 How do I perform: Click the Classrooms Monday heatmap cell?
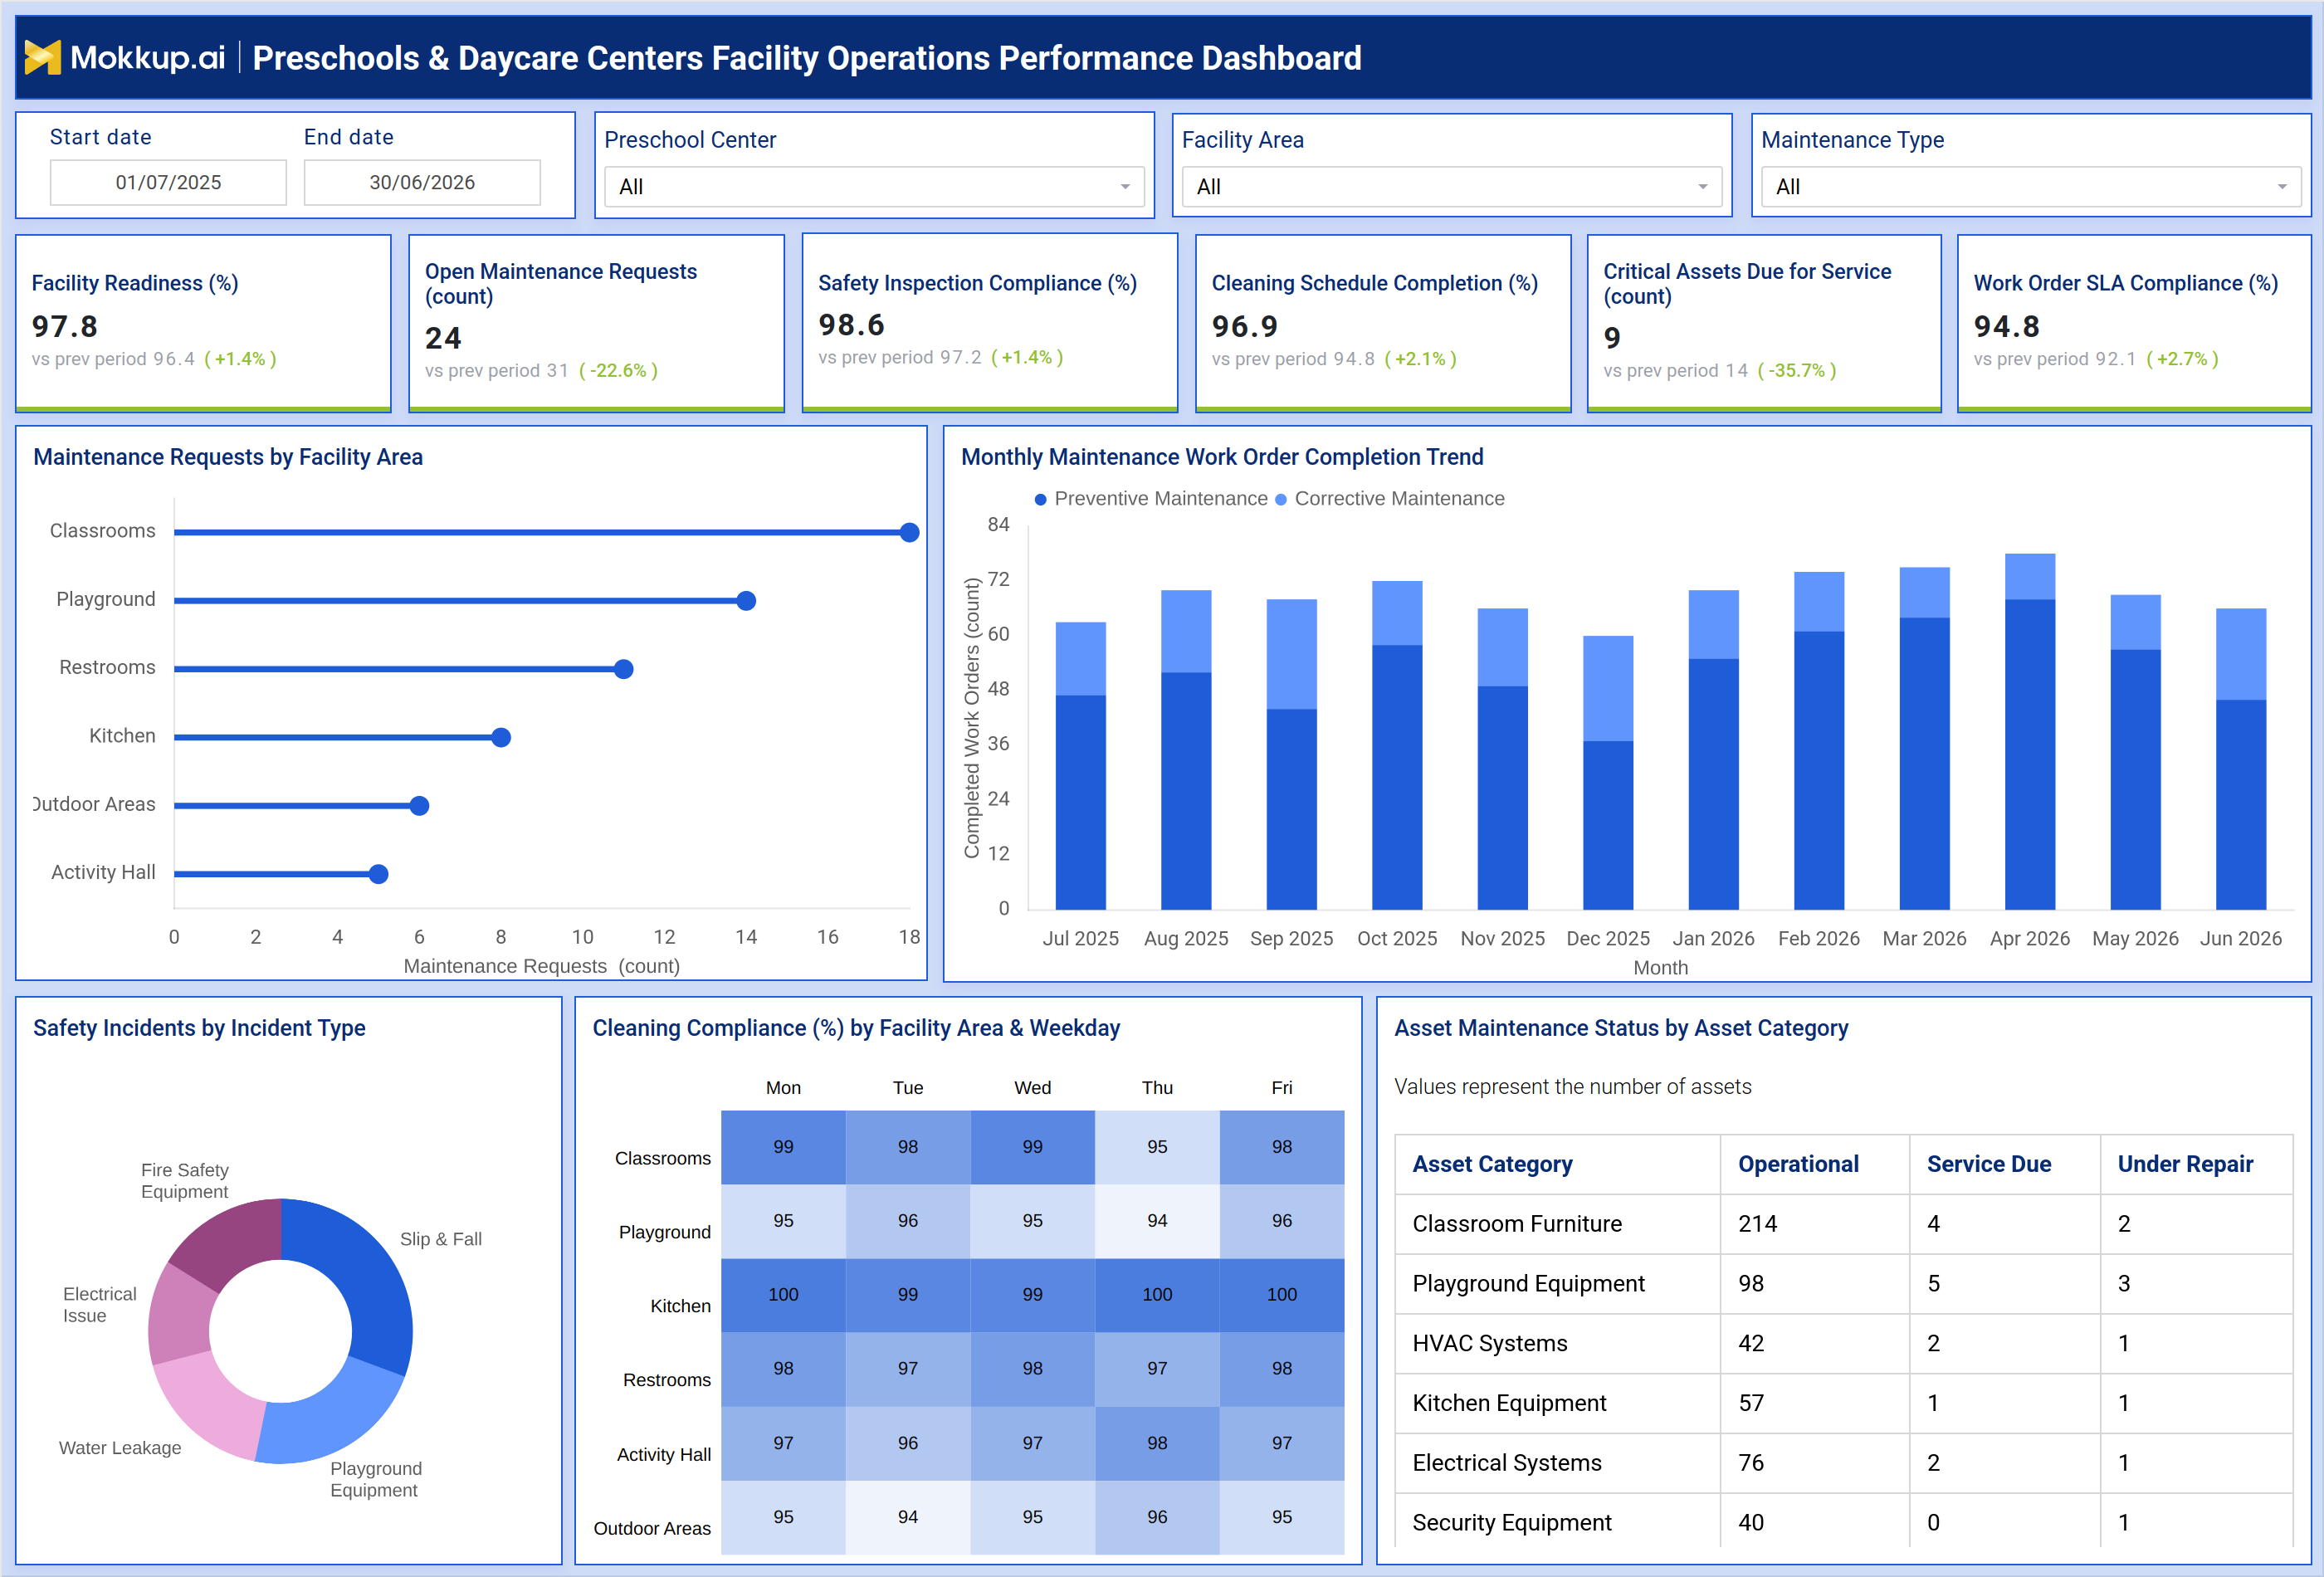coord(783,1147)
